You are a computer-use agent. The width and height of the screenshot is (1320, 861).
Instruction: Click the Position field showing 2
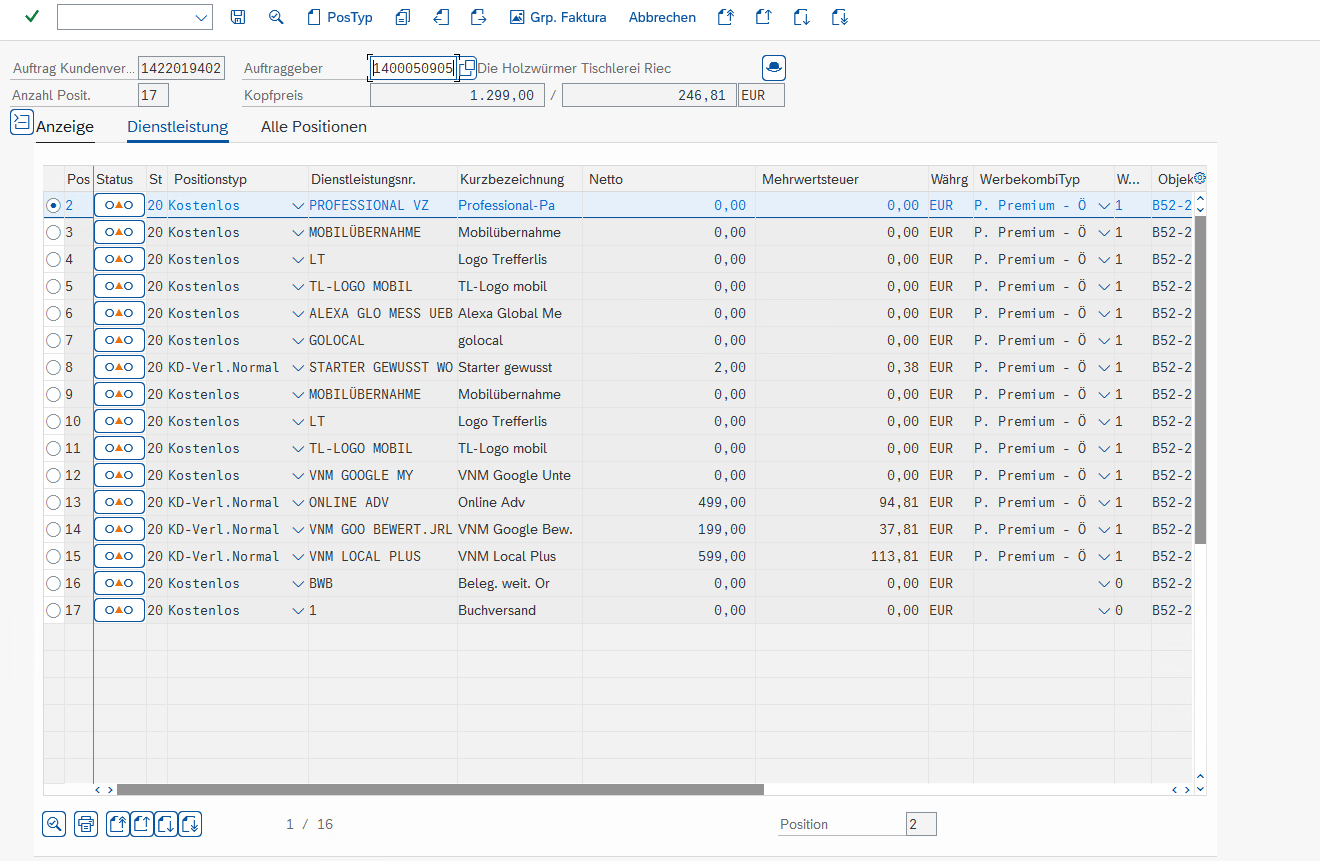click(x=921, y=824)
